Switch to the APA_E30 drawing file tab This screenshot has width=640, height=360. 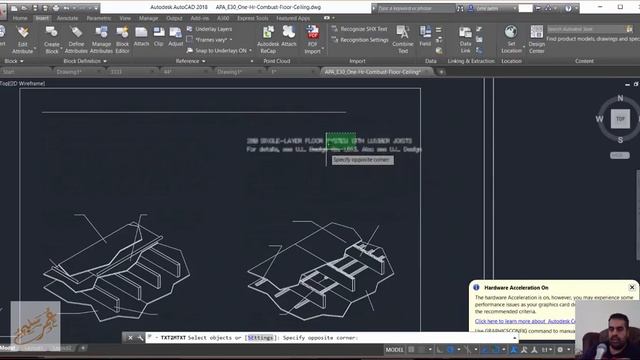(376, 72)
